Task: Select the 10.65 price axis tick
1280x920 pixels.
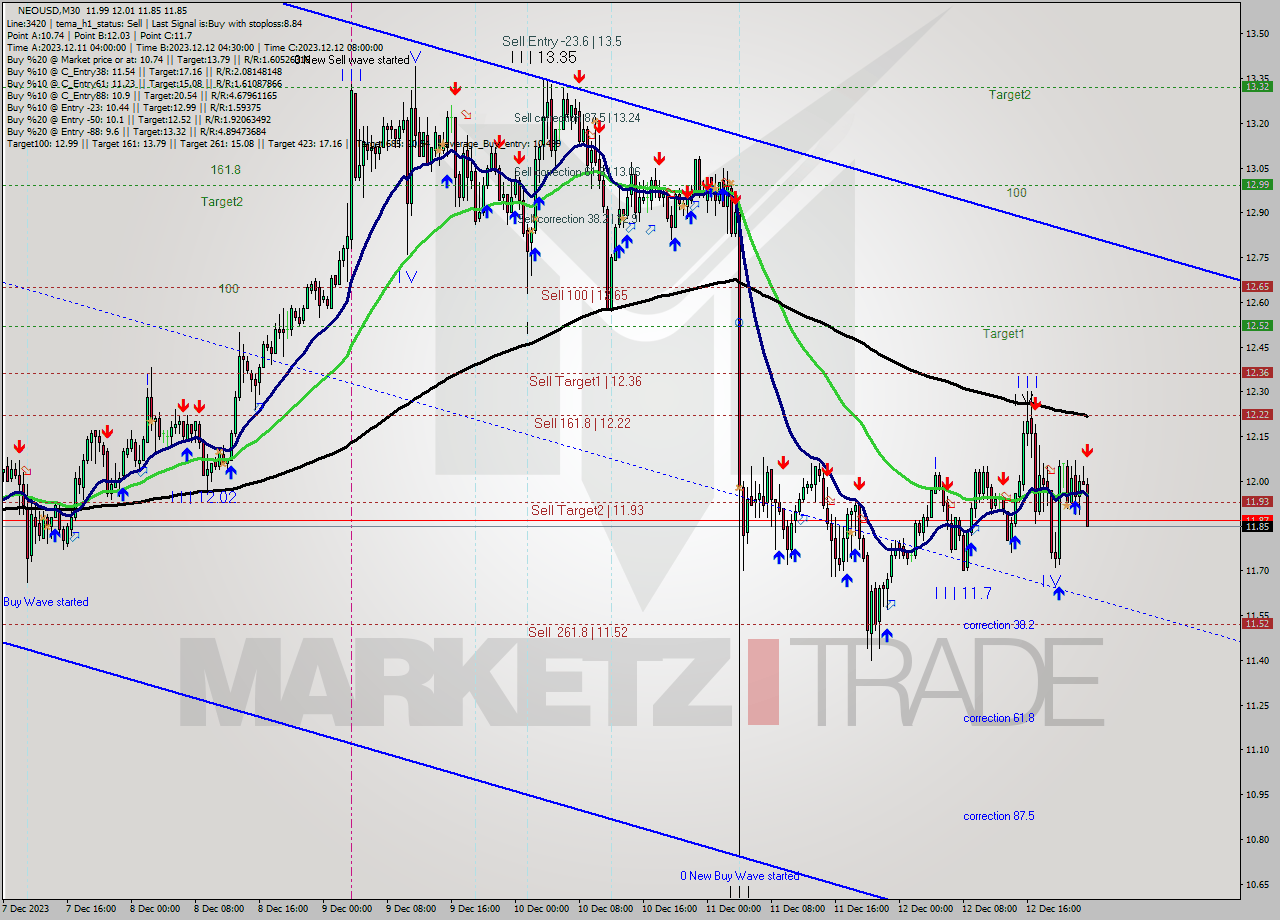Action: click(1257, 884)
